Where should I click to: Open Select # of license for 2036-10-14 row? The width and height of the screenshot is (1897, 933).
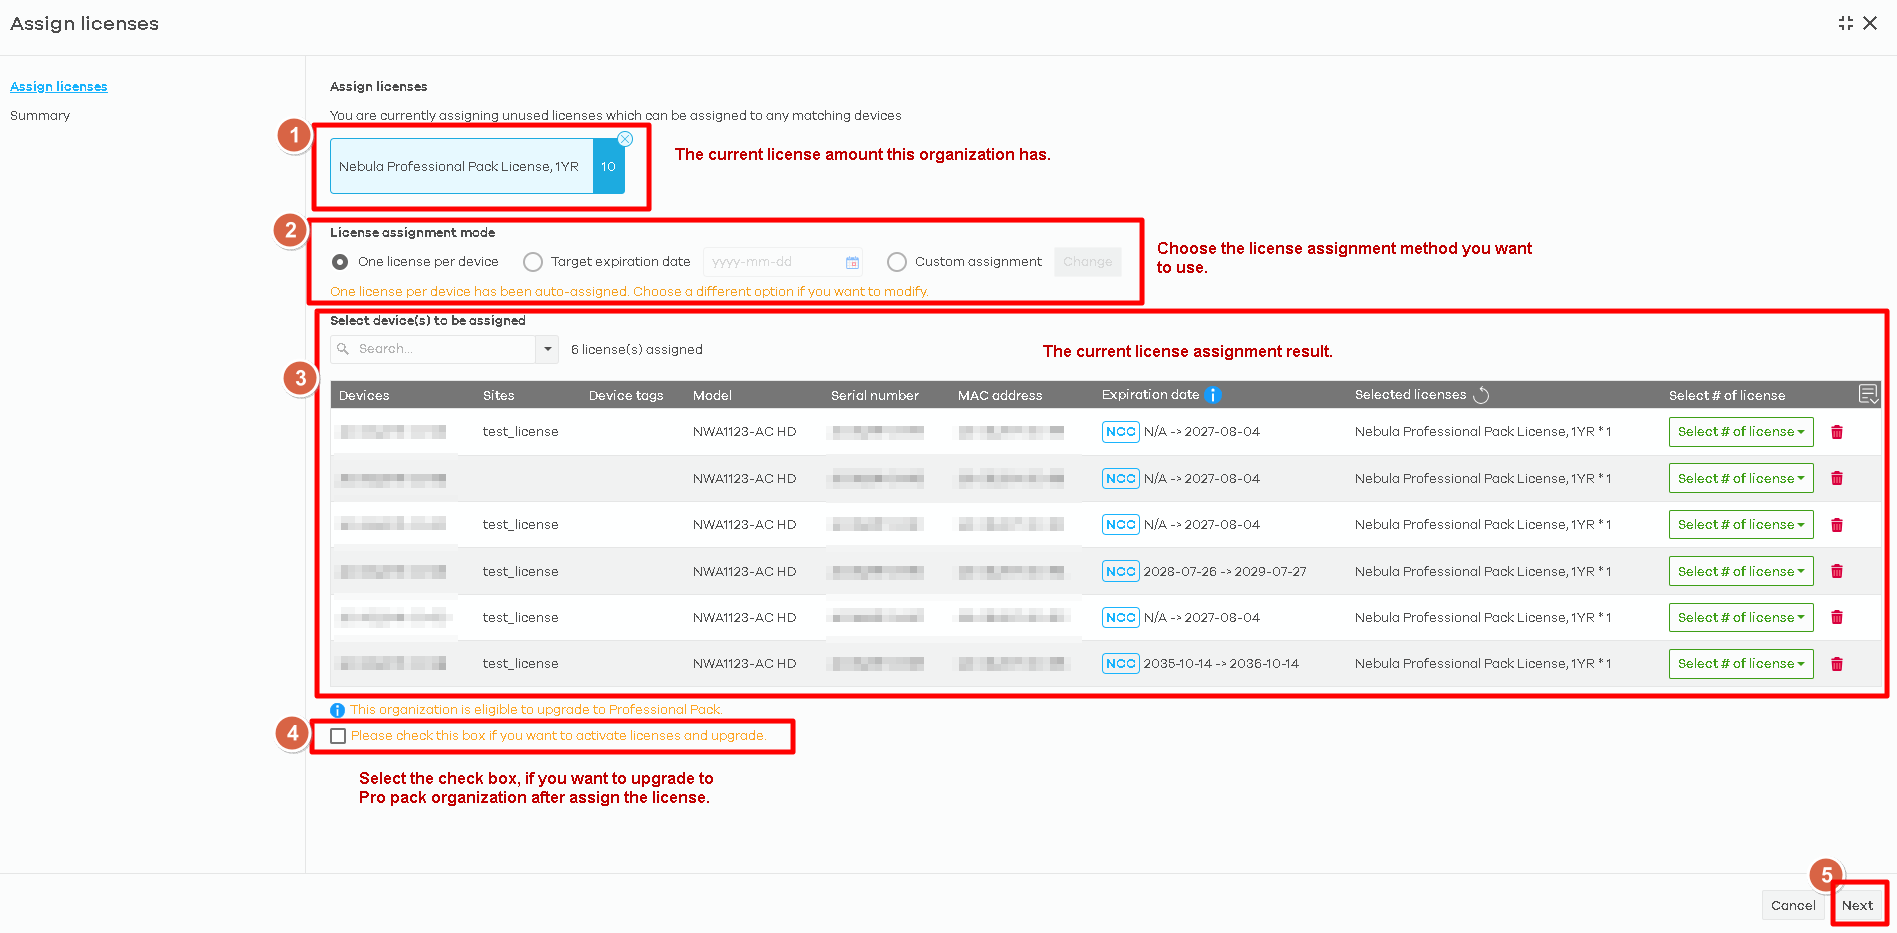[1741, 664]
